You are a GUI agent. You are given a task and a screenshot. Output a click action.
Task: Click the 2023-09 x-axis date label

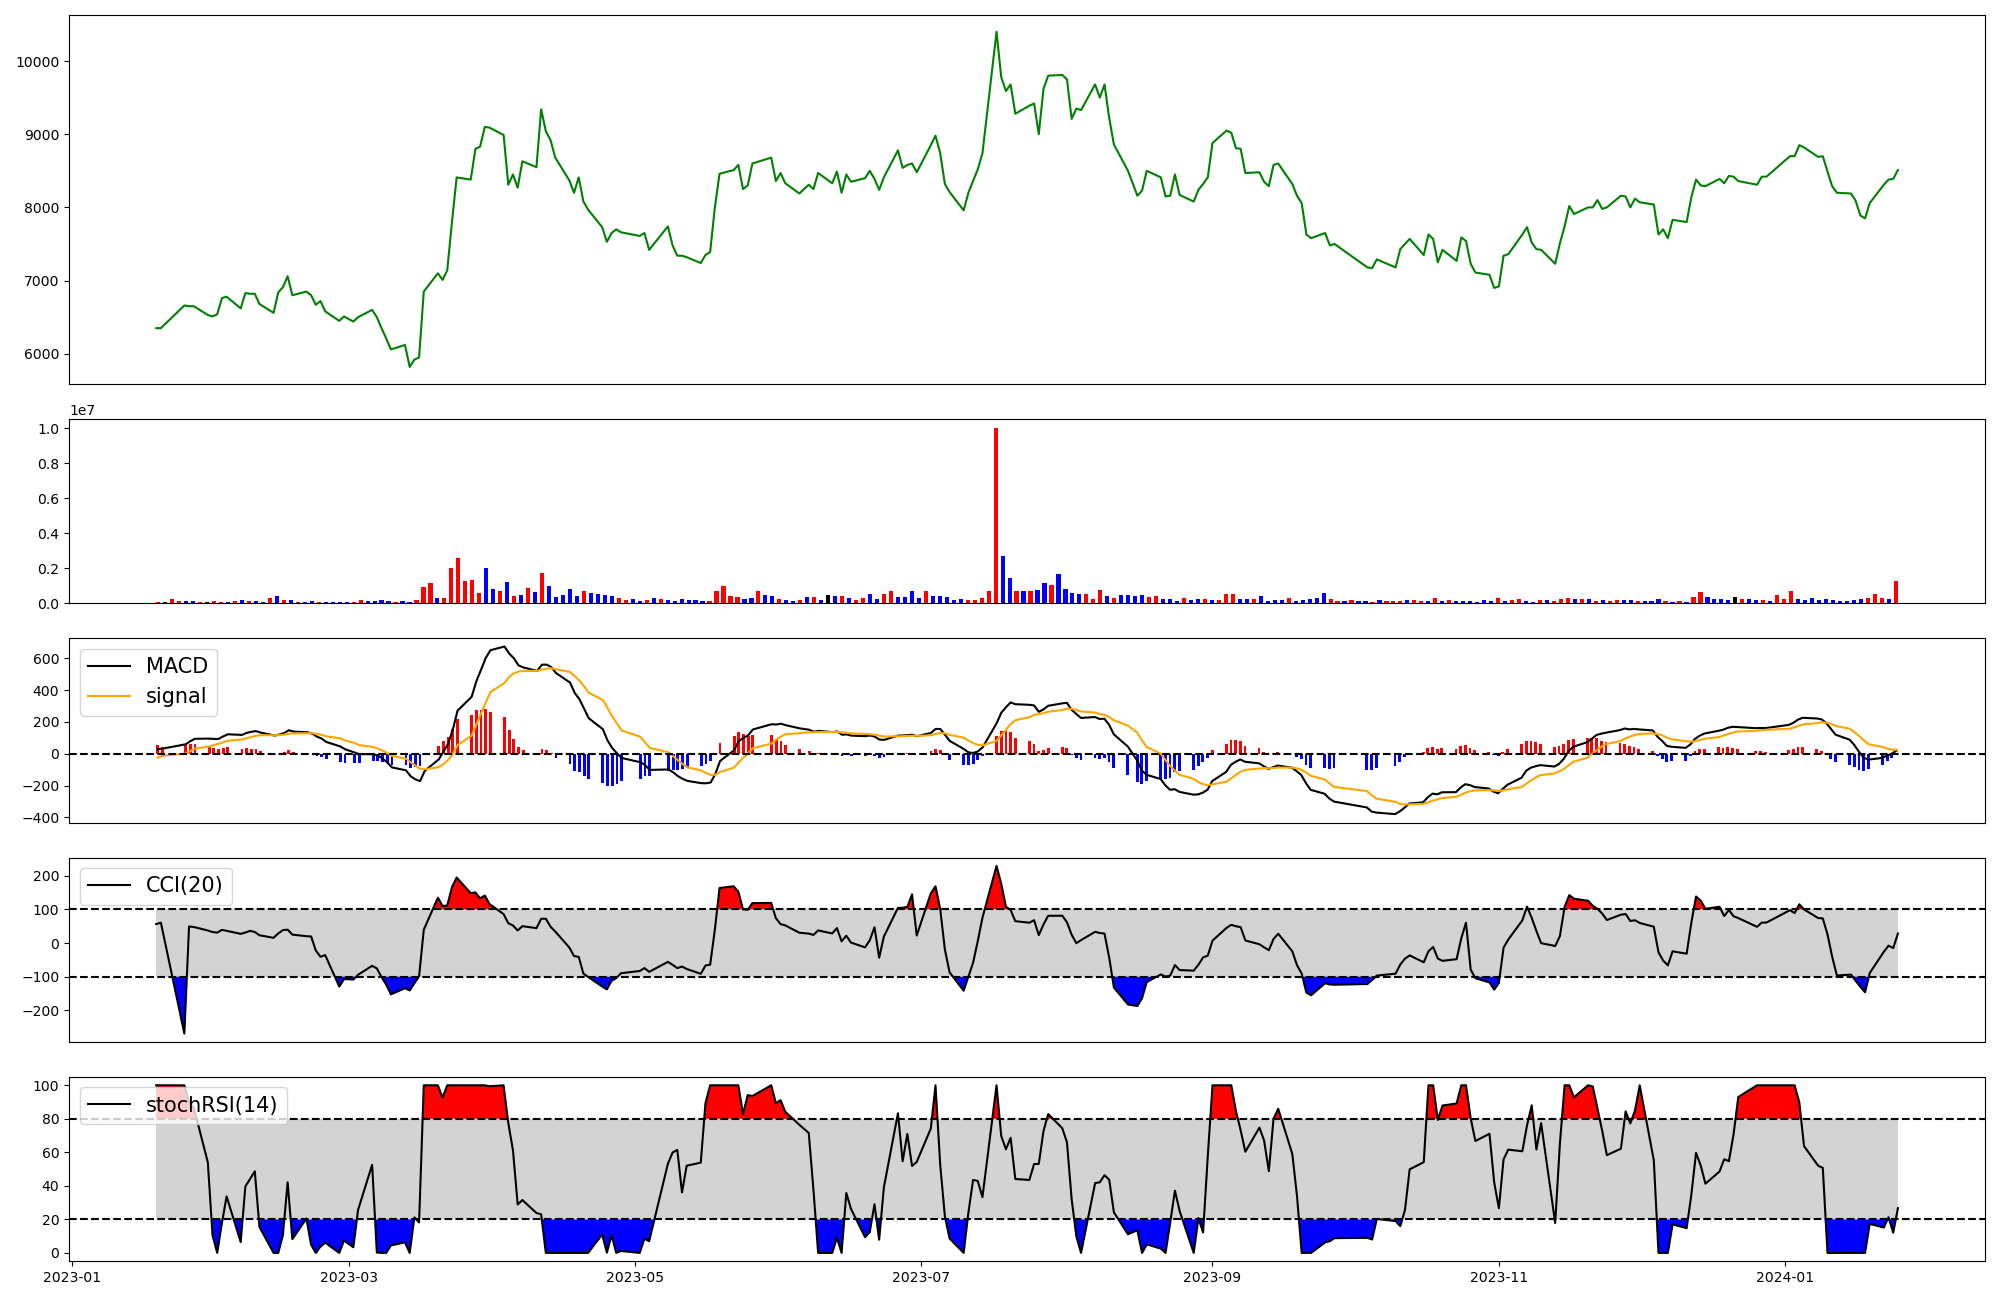coord(1212,1277)
